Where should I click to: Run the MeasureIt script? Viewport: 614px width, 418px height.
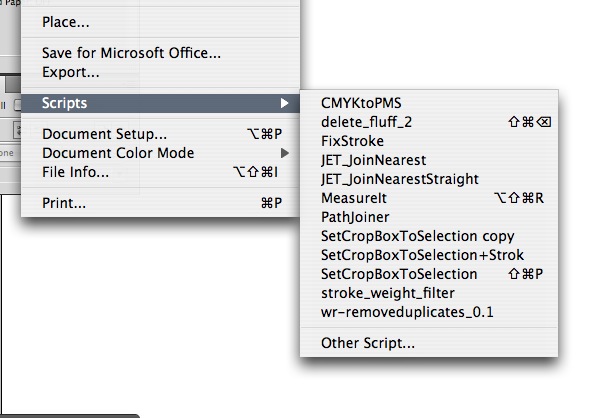(429, 198)
